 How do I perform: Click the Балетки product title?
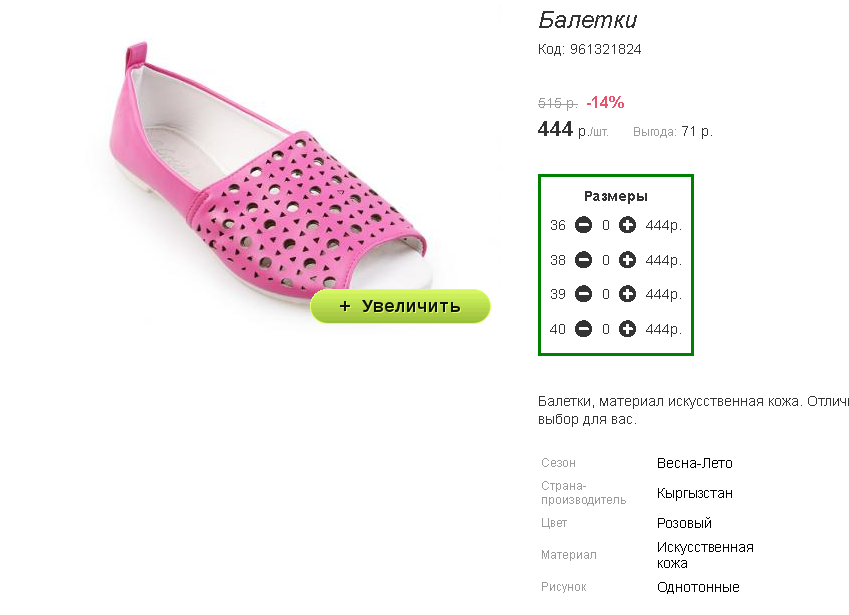point(587,21)
